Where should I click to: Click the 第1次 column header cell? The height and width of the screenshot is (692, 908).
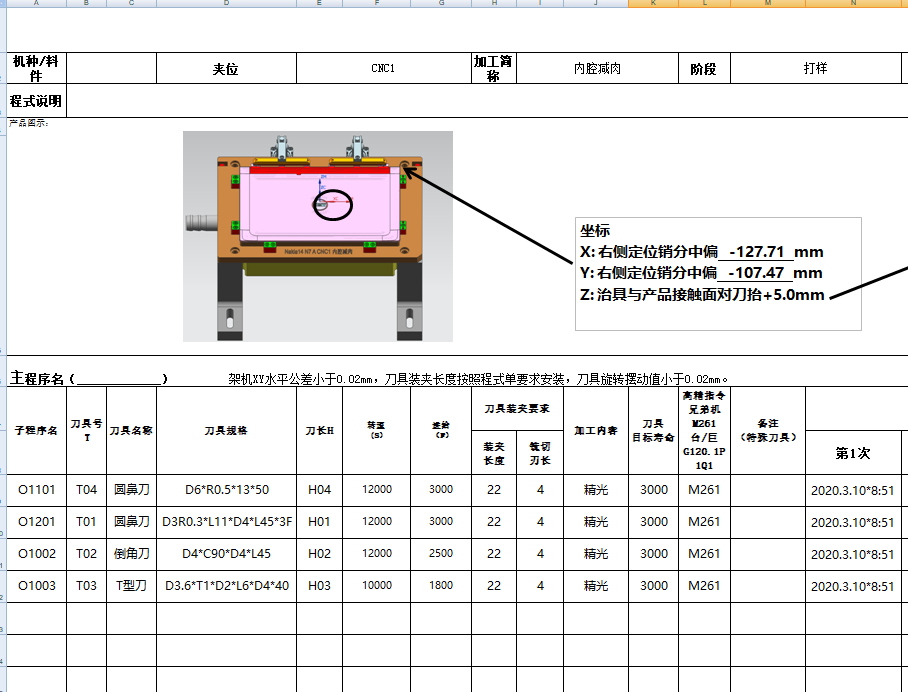tap(853, 454)
